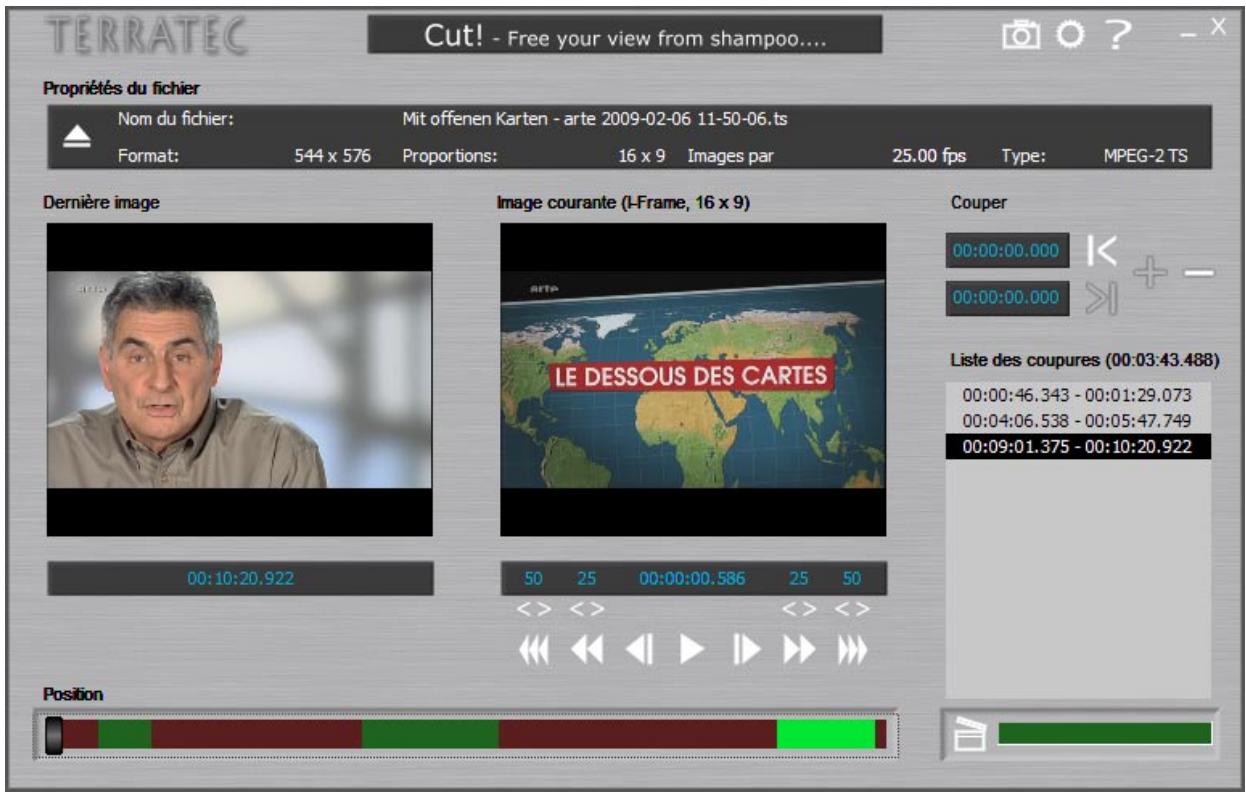
Task: Step one frame backward
Action: [x=641, y=648]
